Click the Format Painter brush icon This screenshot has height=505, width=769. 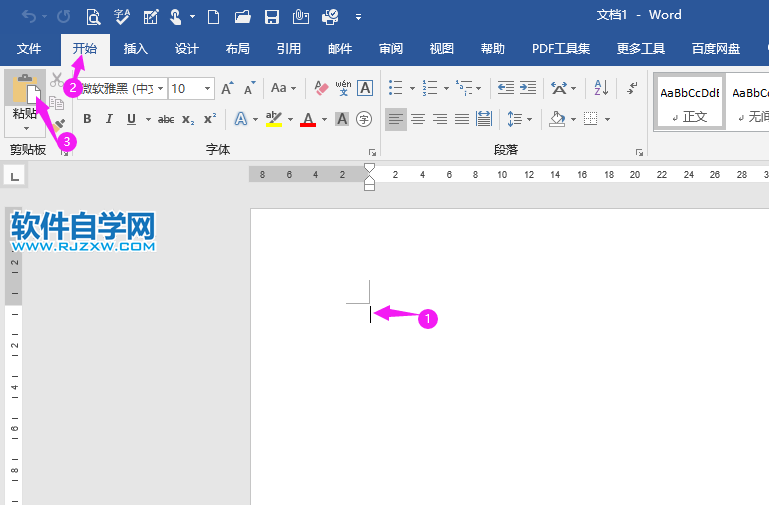pos(58,124)
